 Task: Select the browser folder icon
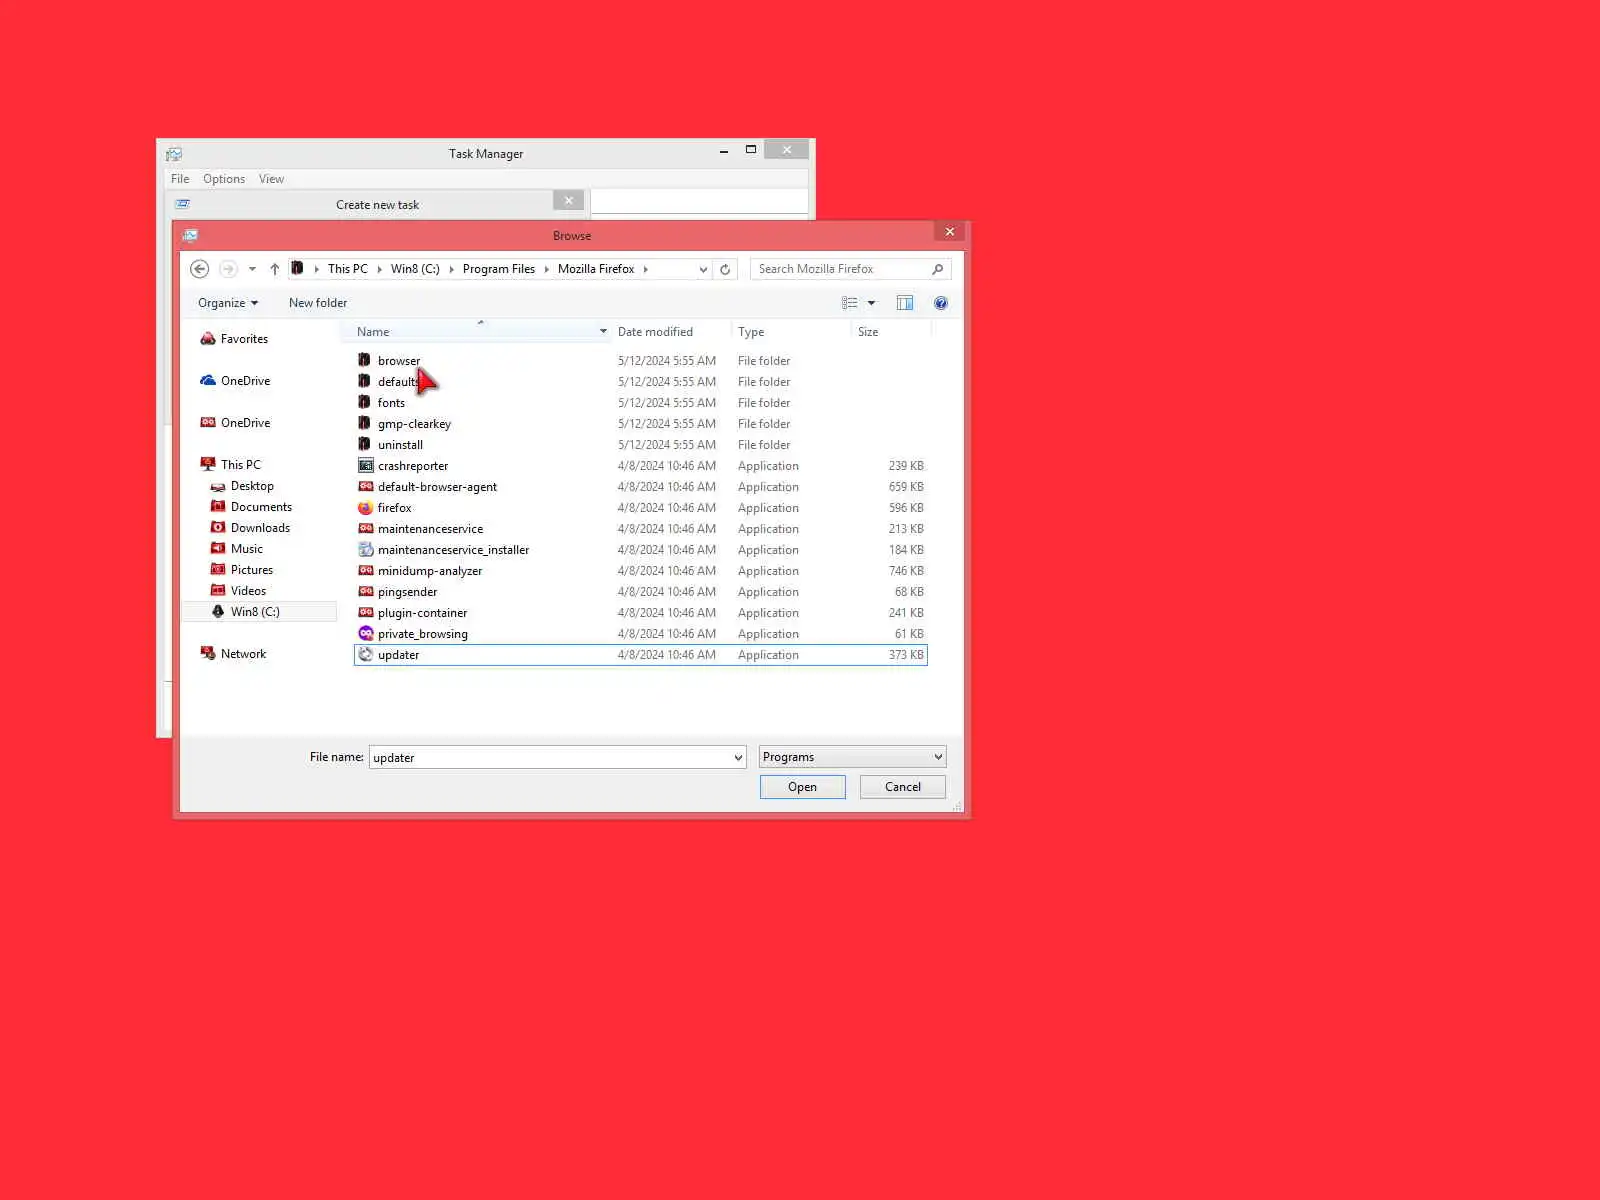coord(365,360)
